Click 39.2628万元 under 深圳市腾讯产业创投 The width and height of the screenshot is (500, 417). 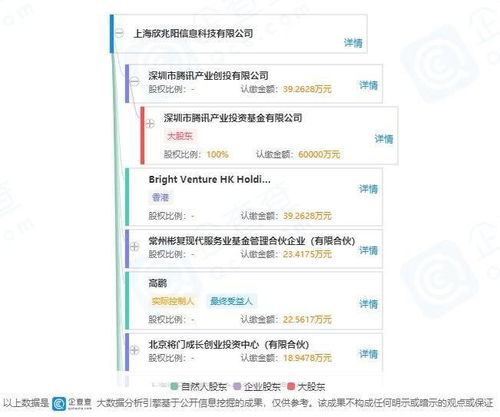307,89
